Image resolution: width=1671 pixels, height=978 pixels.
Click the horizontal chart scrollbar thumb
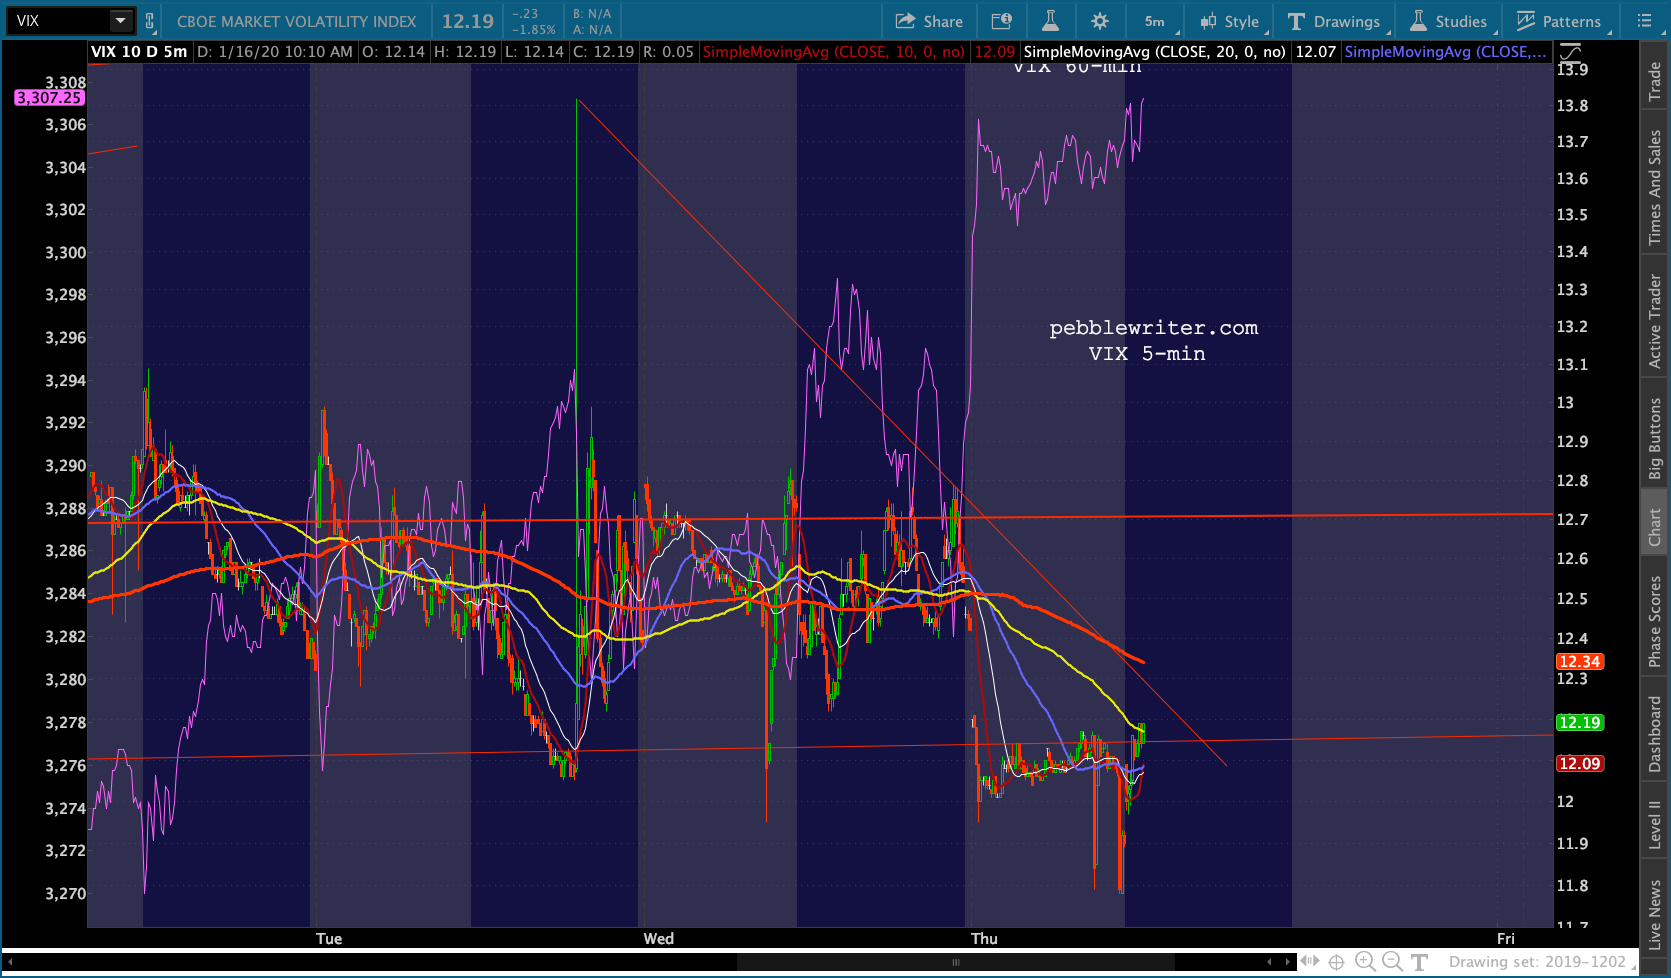[x=955, y=962]
